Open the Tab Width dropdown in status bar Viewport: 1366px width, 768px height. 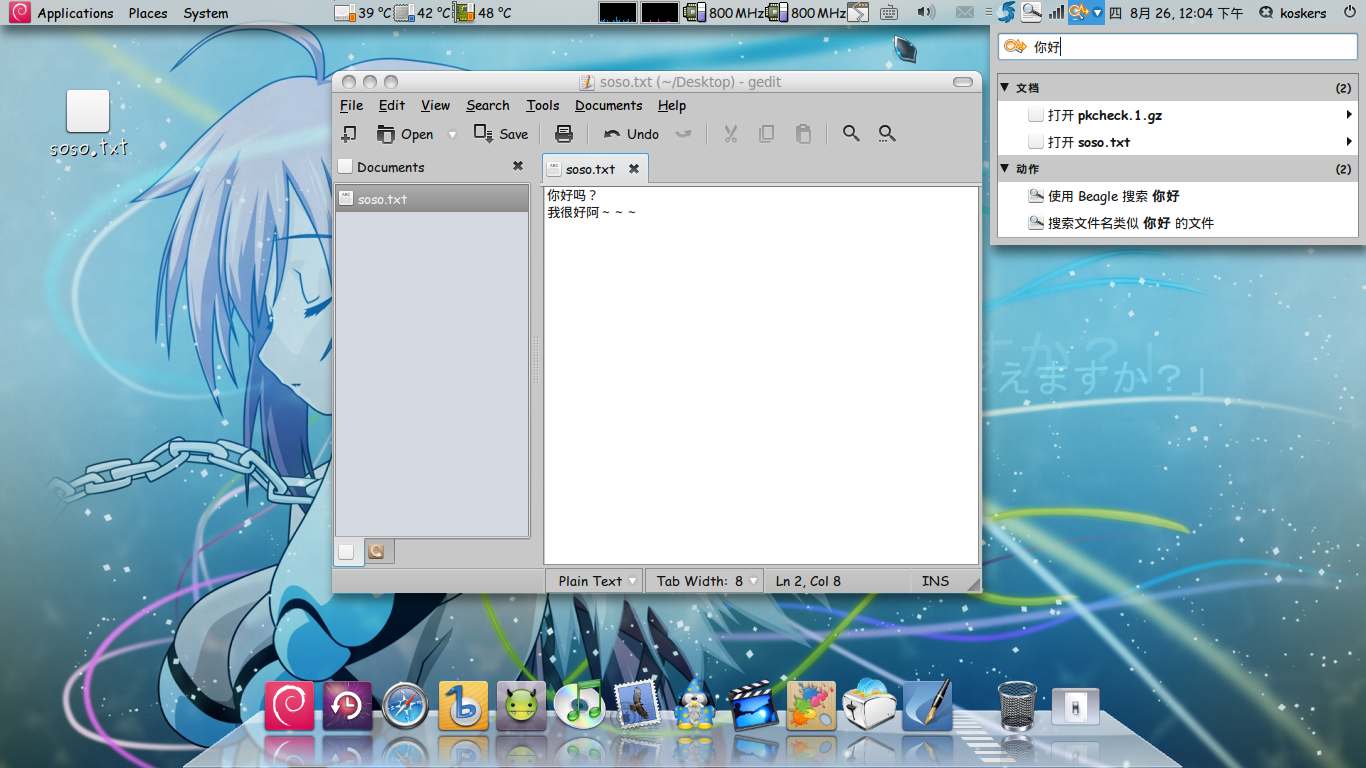click(x=704, y=581)
